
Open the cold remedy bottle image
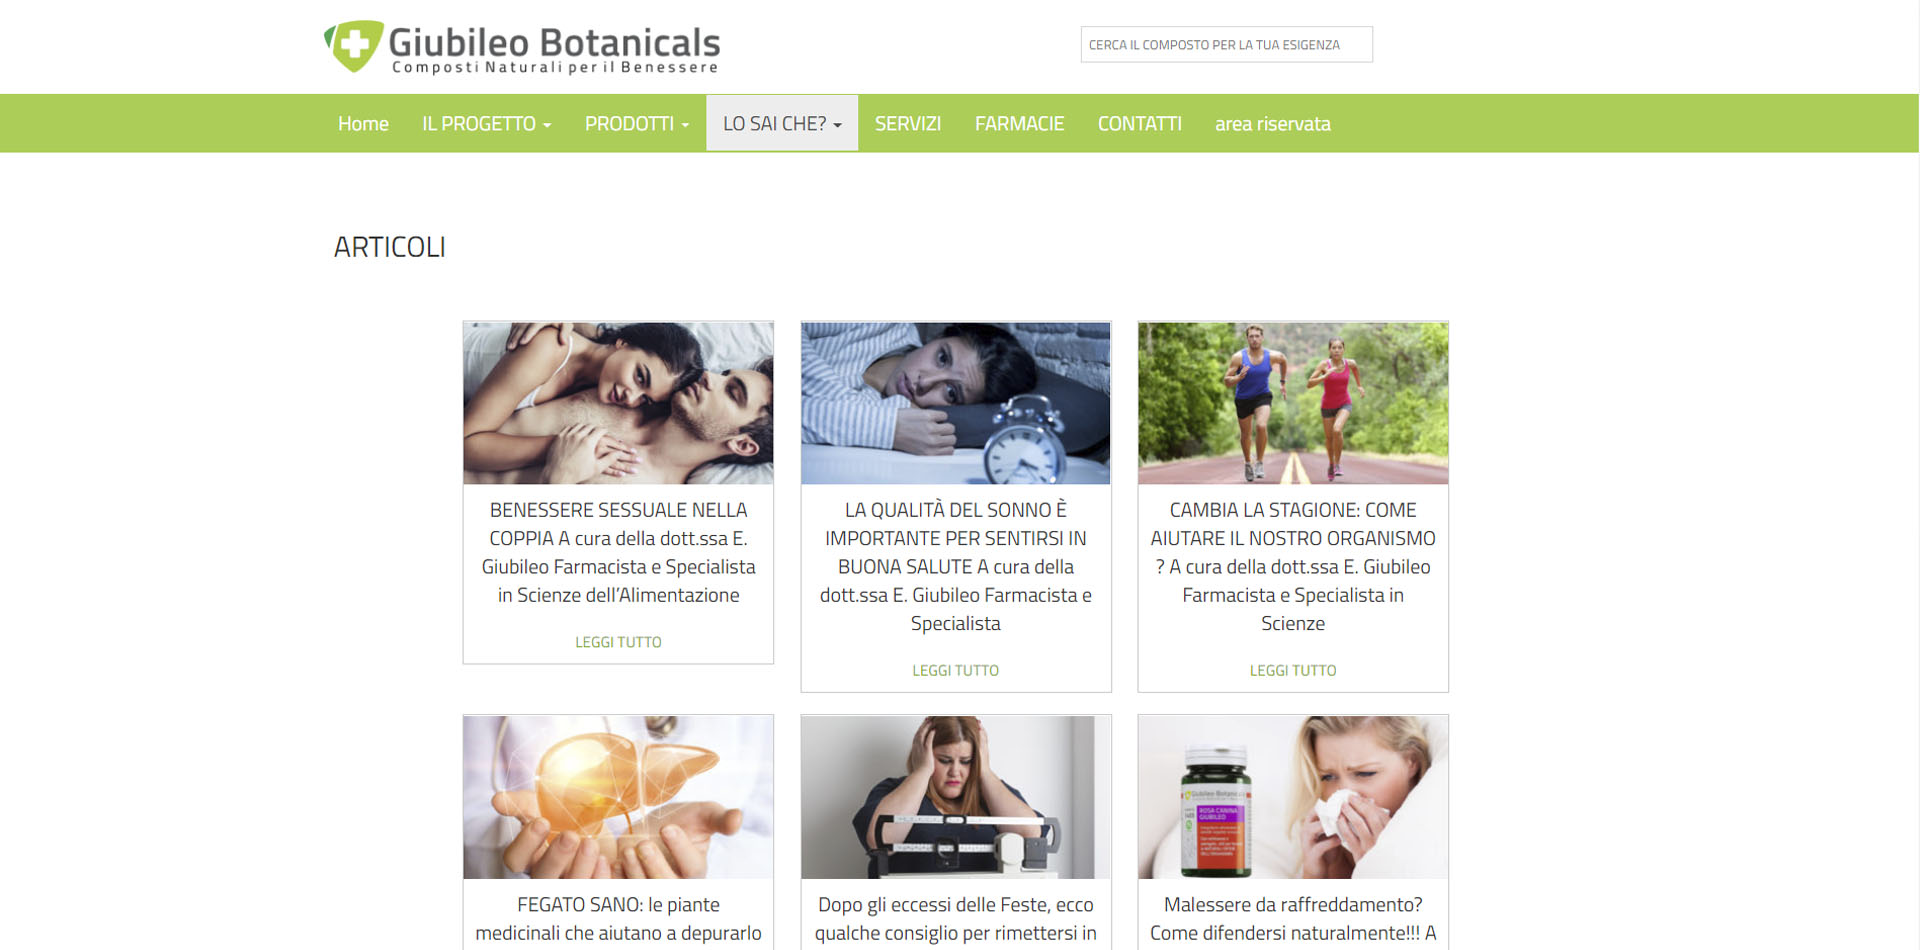pos(1292,797)
